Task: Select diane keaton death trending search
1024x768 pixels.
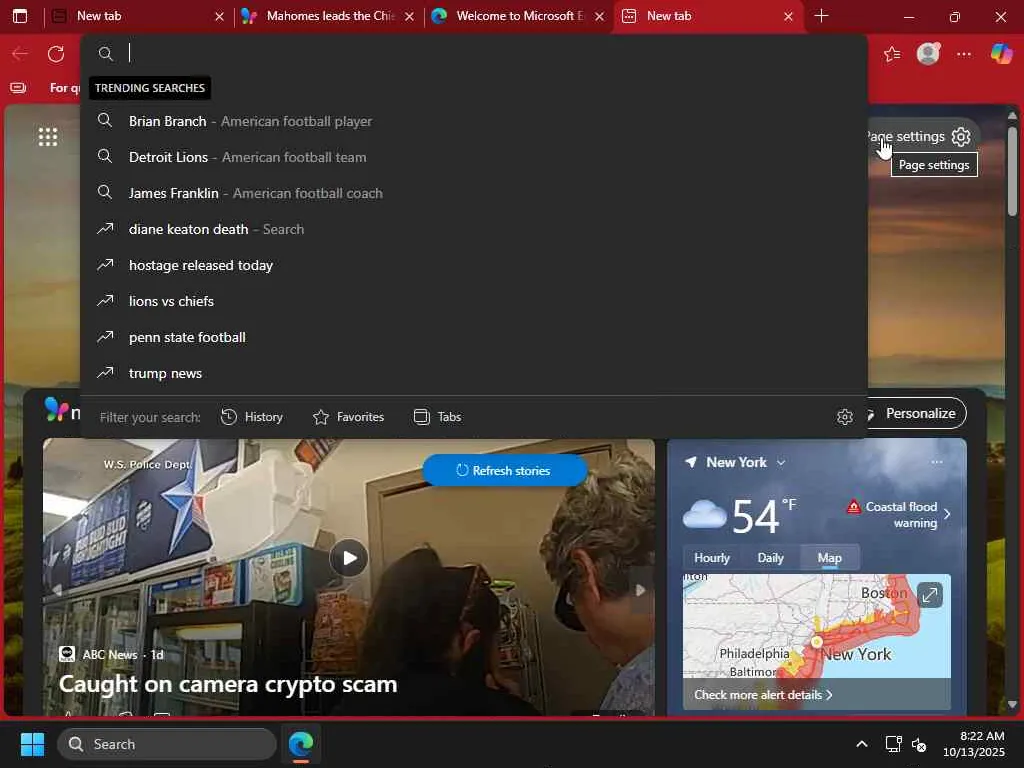Action: coord(475,229)
